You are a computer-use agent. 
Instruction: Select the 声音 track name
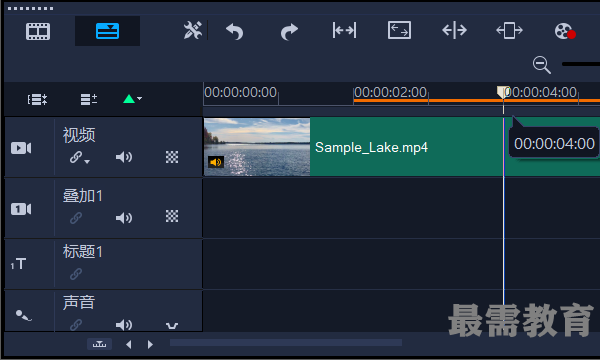(79, 302)
